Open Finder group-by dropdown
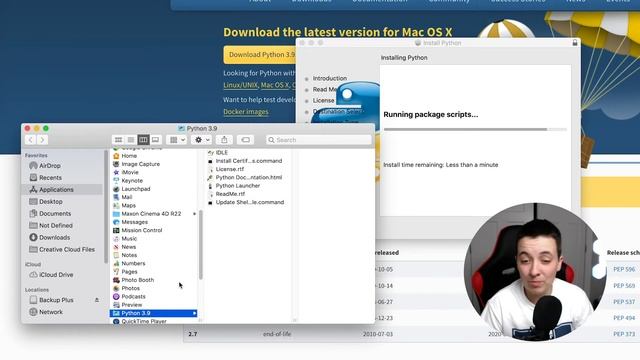Image resolution: width=640 pixels, height=360 pixels. tap(177, 140)
